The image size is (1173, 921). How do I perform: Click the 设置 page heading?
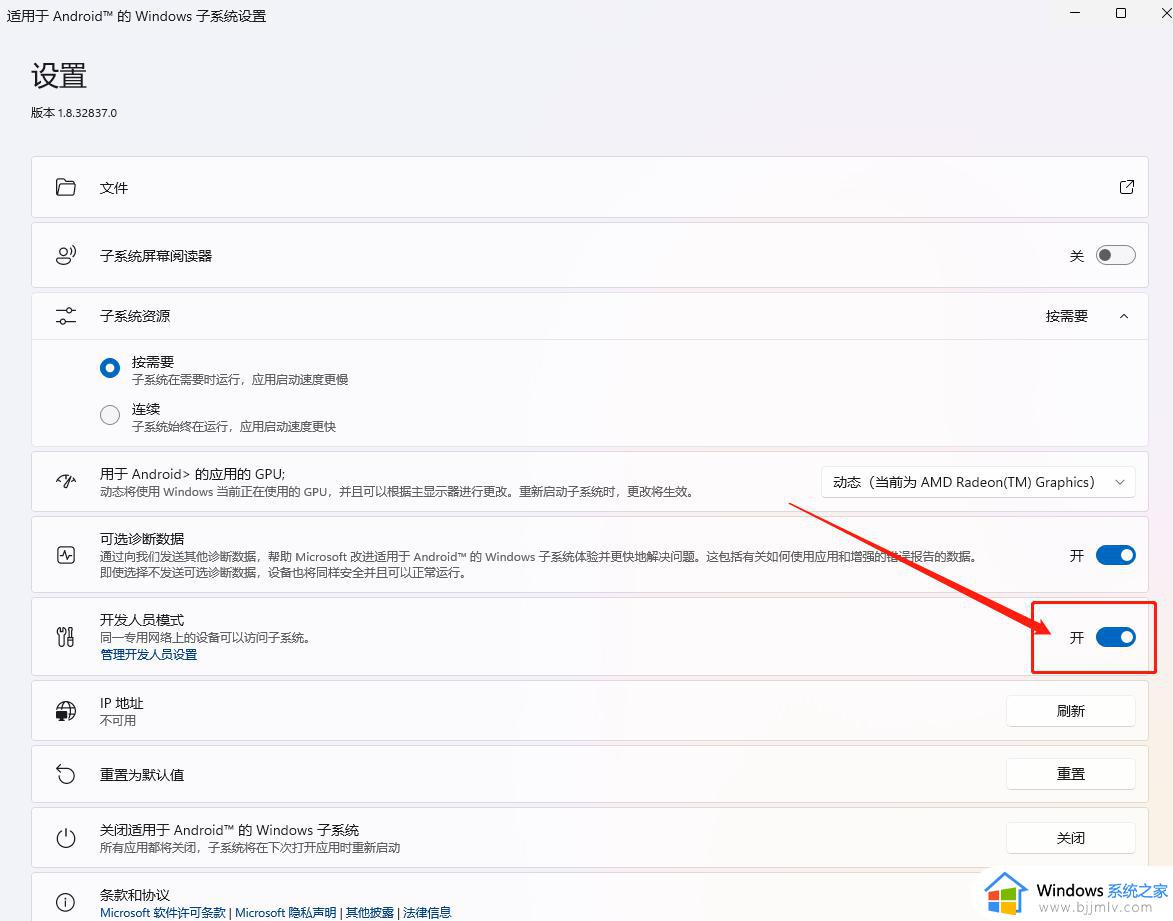pyautogui.click(x=59, y=76)
